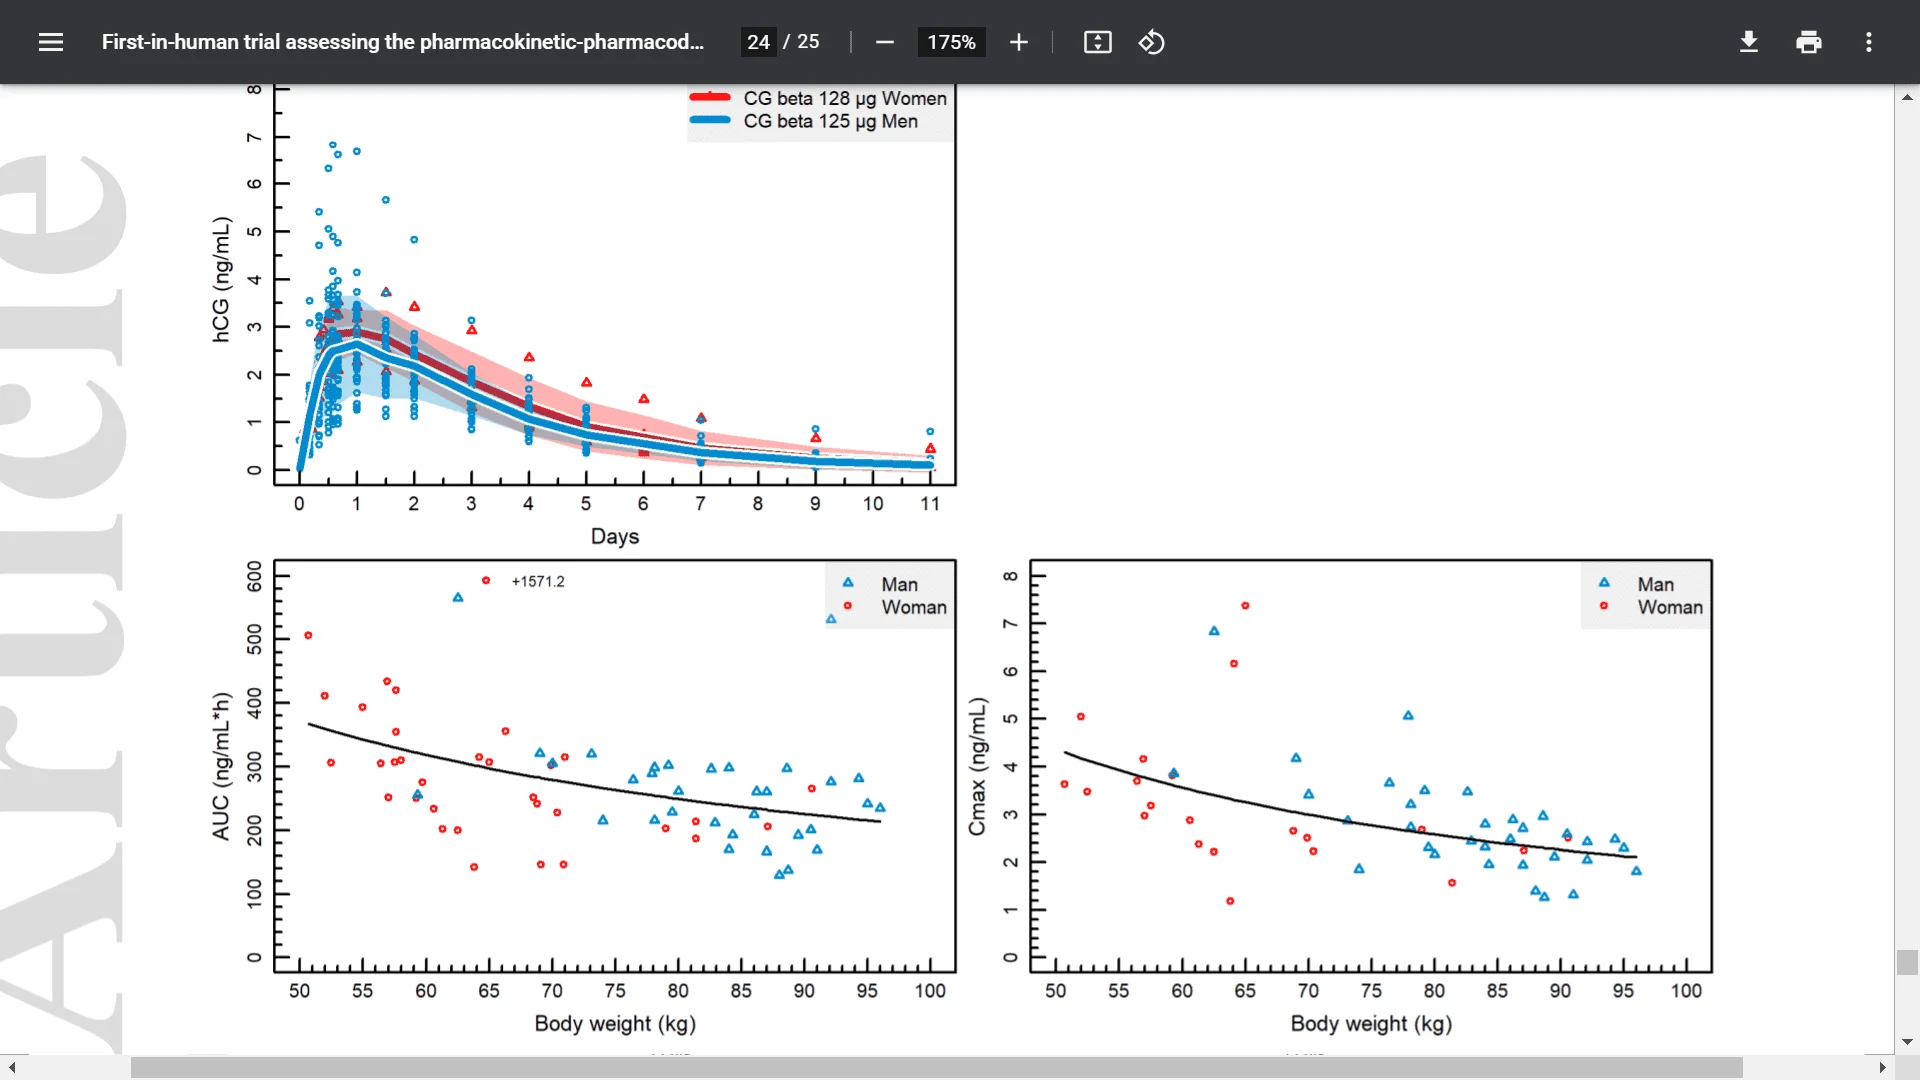The width and height of the screenshot is (1920, 1080).
Task: Open the more actions menu
Action: [1868, 42]
